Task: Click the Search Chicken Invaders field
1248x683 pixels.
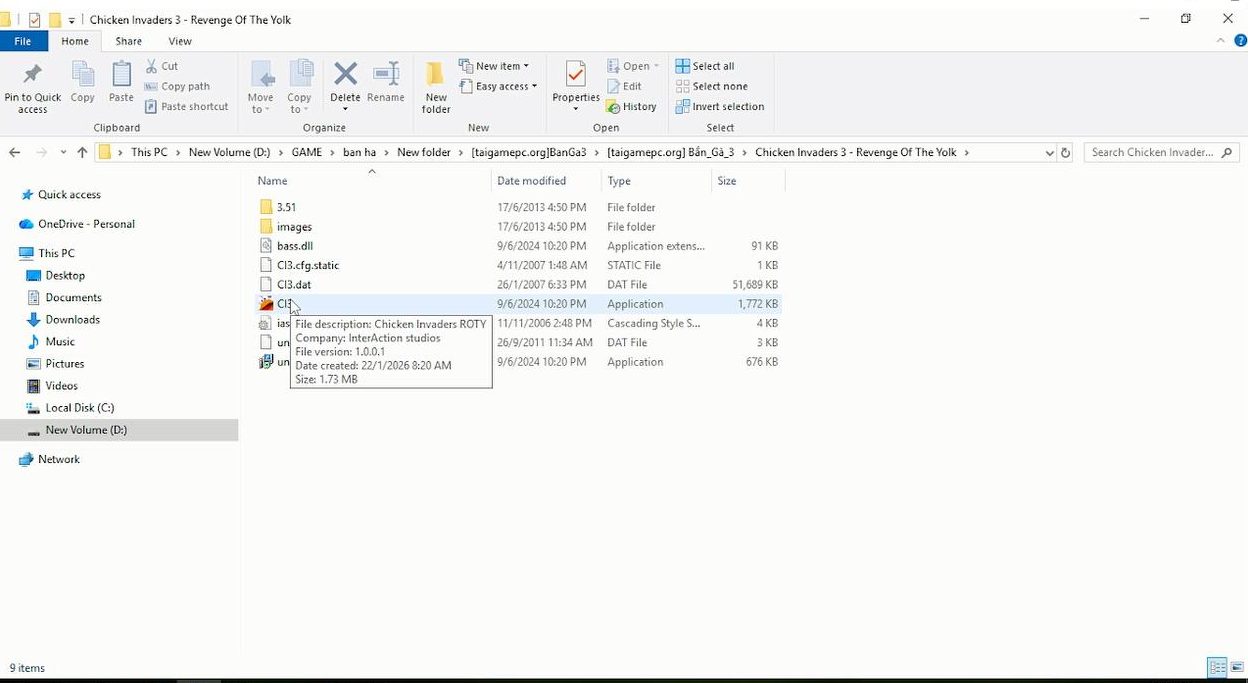Action: [1154, 153]
